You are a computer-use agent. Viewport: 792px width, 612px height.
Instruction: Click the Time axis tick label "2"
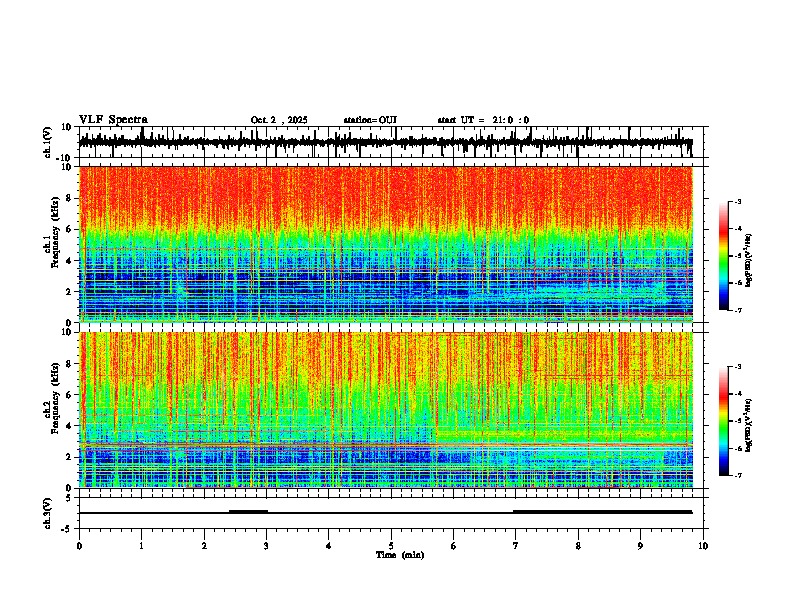click(x=204, y=546)
